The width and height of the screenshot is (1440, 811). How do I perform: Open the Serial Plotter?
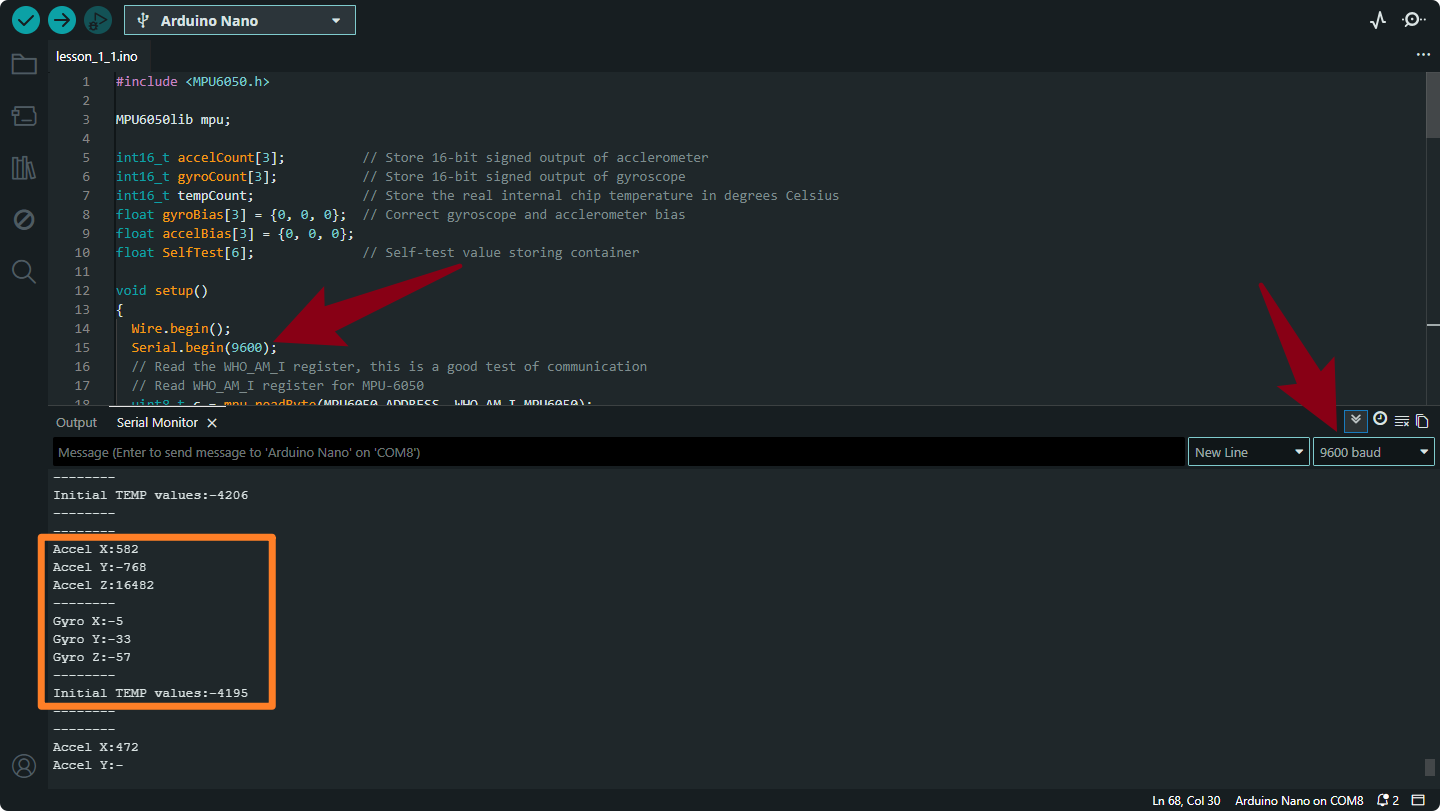tap(1378, 20)
